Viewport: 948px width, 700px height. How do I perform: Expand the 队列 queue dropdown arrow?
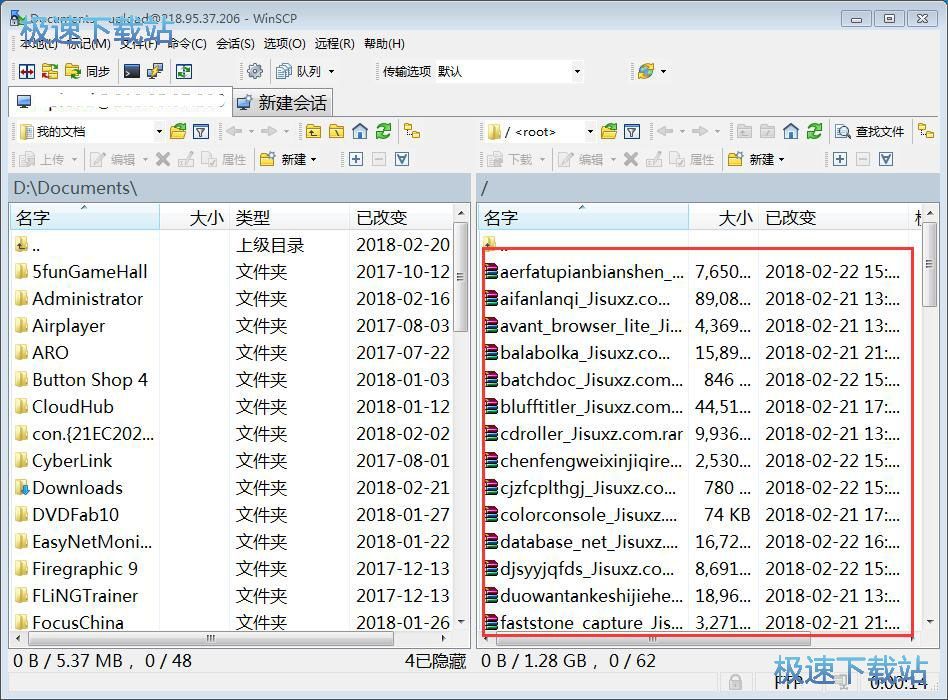[x=331, y=71]
